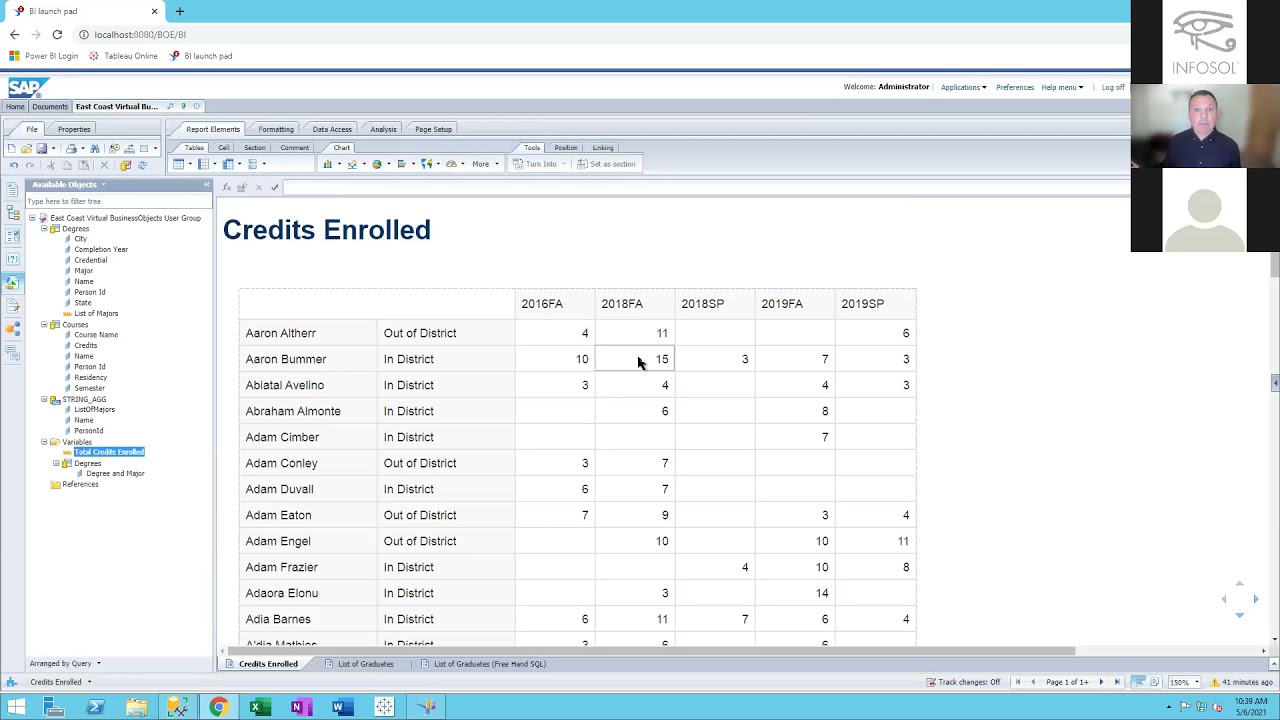Open Power BI Login bookmark

[x=44, y=56]
